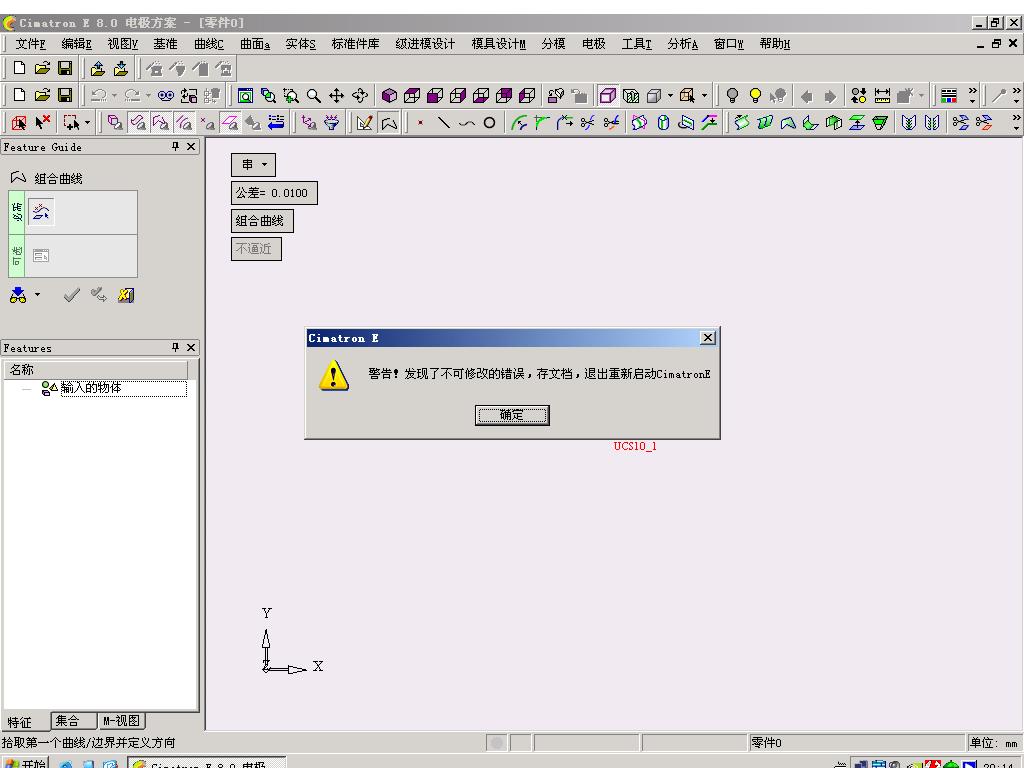This screenshot has width=1024, height=768.
Task: Open the 模具设计 Mold Design menu
Action: (x=499, y=44)
